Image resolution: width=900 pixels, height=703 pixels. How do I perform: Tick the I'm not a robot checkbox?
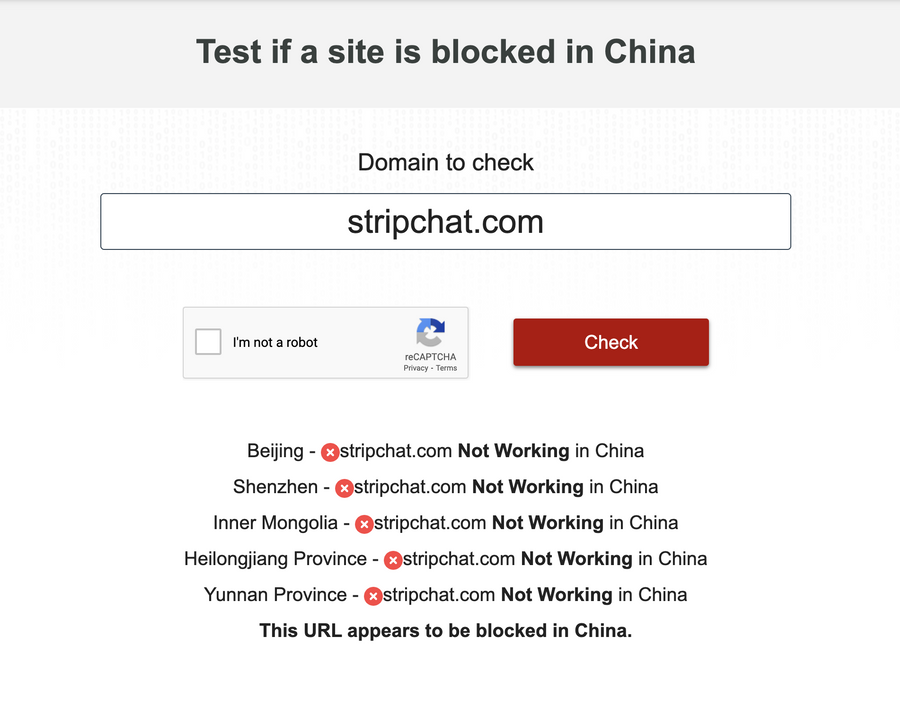click(208, 342)
